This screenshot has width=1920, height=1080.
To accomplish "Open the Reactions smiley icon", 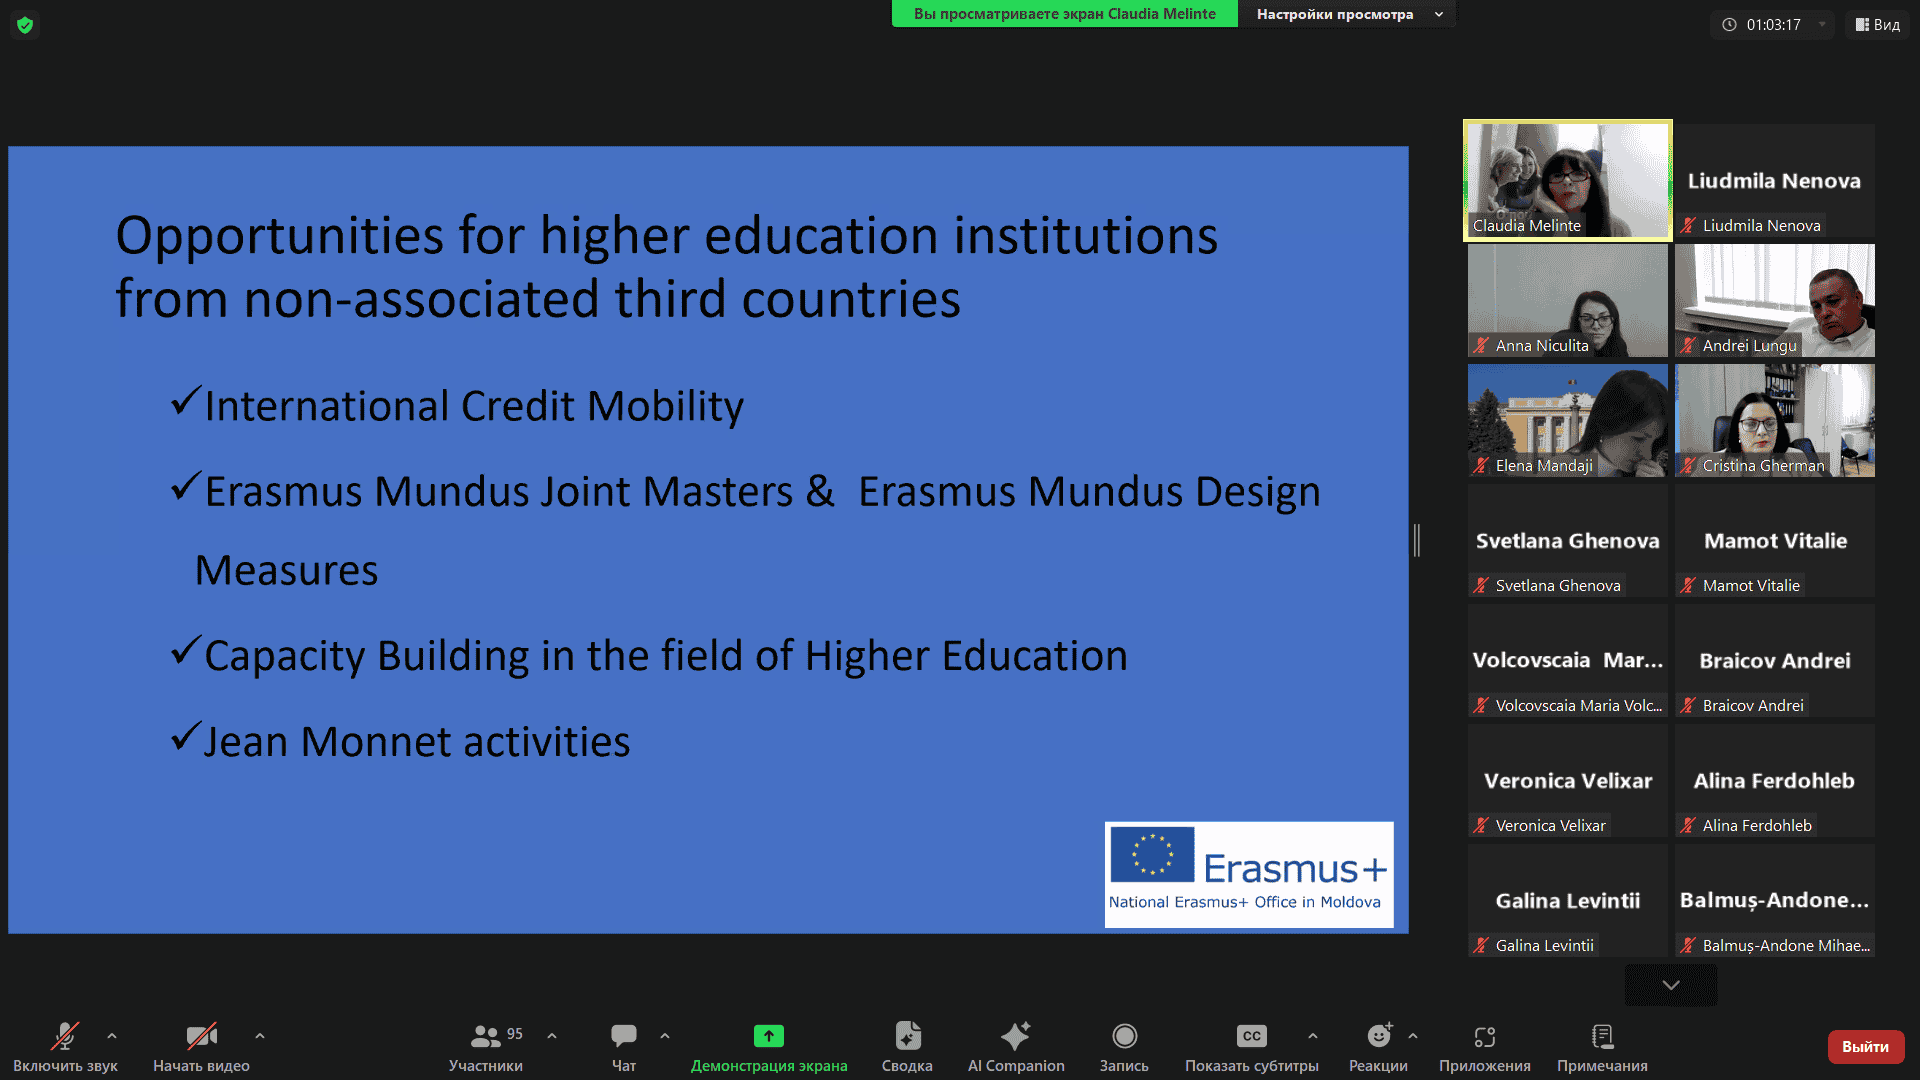I will click(x=1378, y=1036).
